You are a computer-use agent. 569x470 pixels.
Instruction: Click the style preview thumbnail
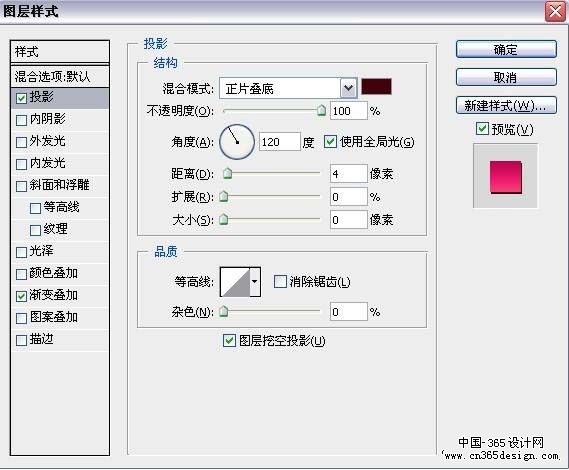click(x=505, y=176)
